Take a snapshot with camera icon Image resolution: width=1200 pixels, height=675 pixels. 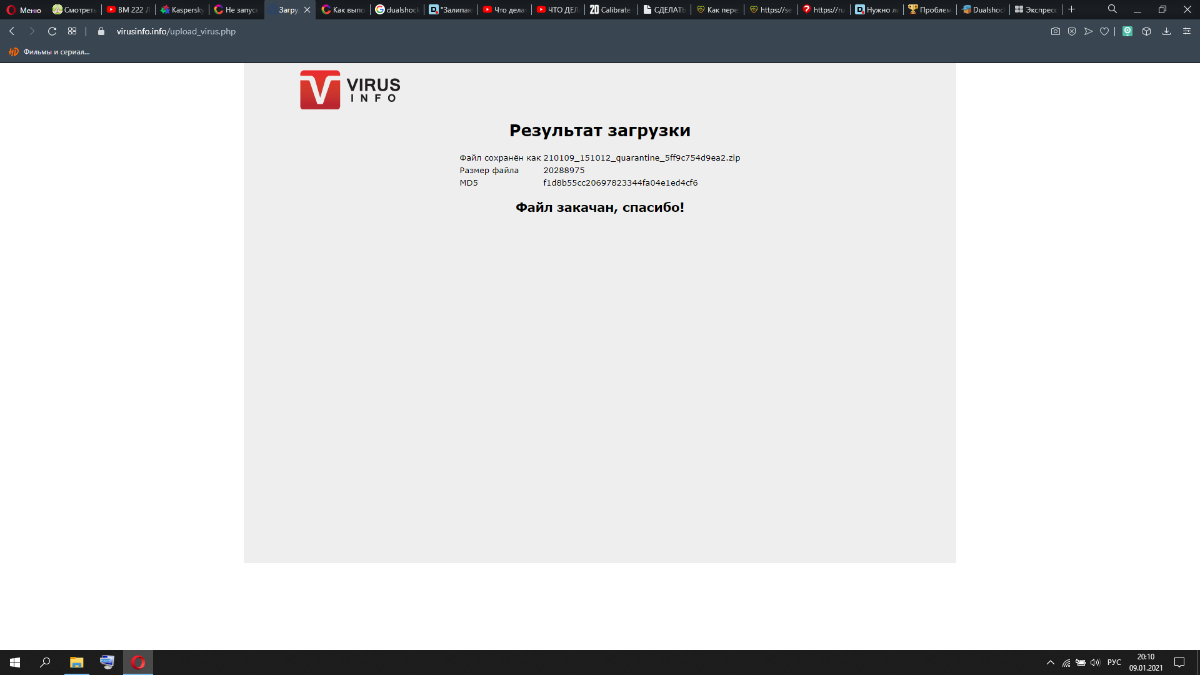tap(1055, 31)
